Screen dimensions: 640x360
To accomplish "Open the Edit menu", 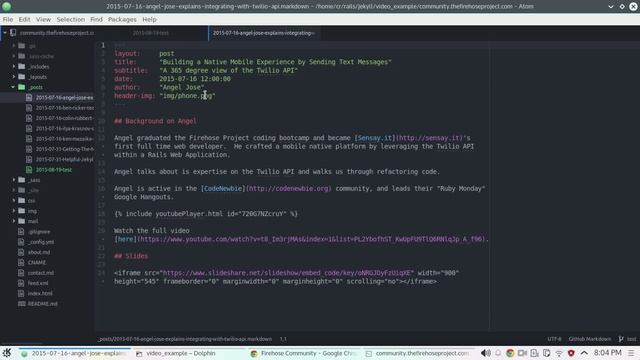I will [x=24, y=19].
